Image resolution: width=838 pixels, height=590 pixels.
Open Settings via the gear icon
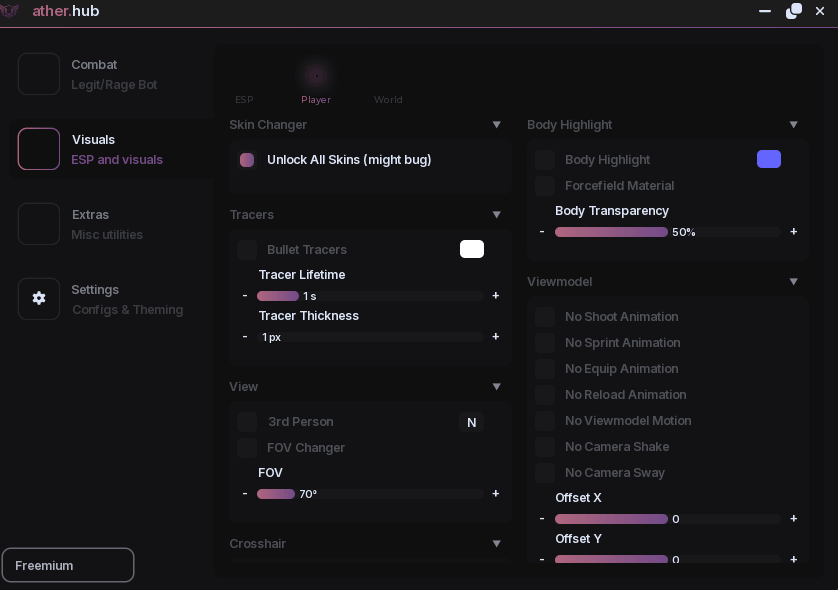(38, 299)
